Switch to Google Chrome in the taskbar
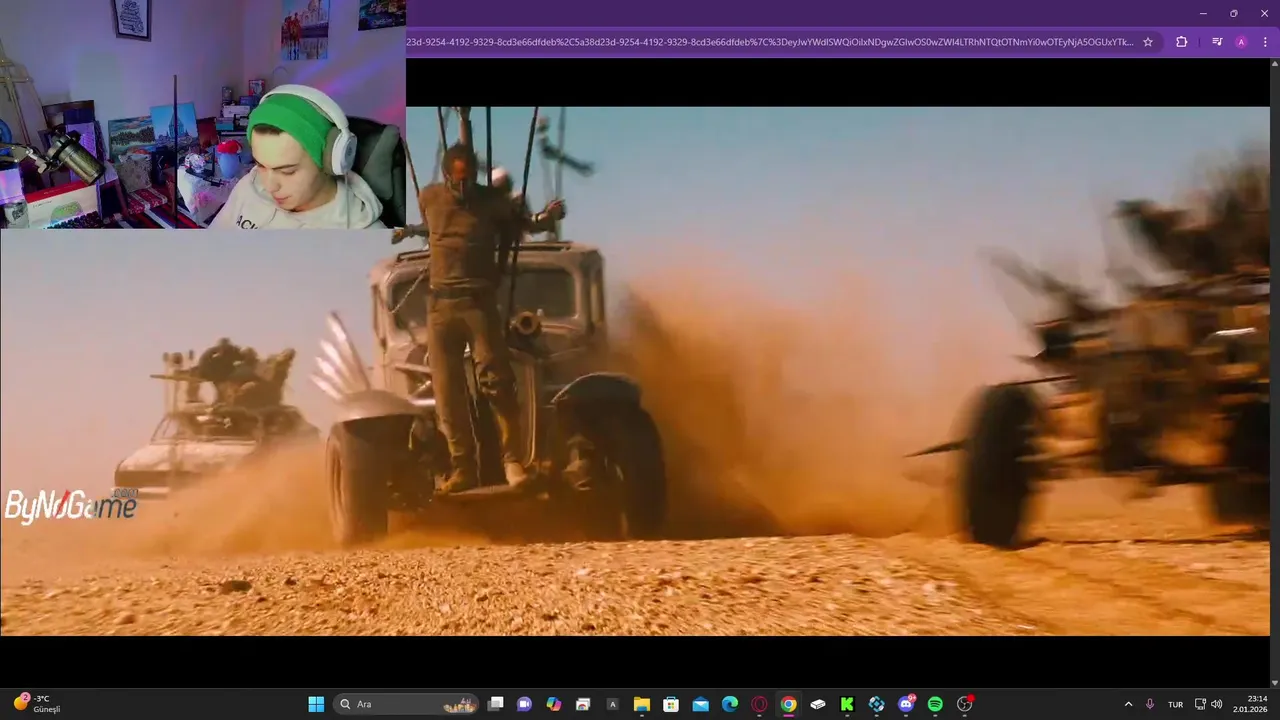The height and width of the screenshot is (720, 1280). [788, 704]
